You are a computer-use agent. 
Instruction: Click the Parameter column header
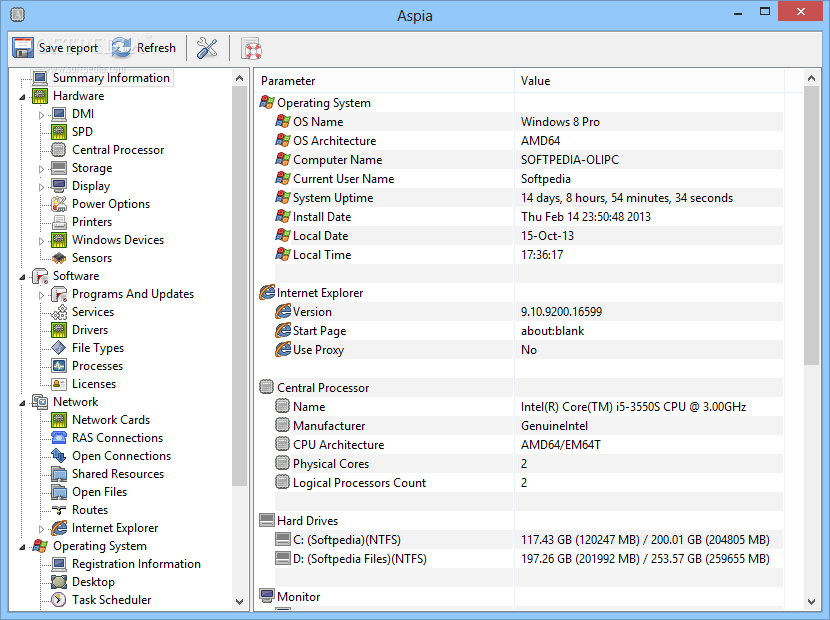point(385,81)
